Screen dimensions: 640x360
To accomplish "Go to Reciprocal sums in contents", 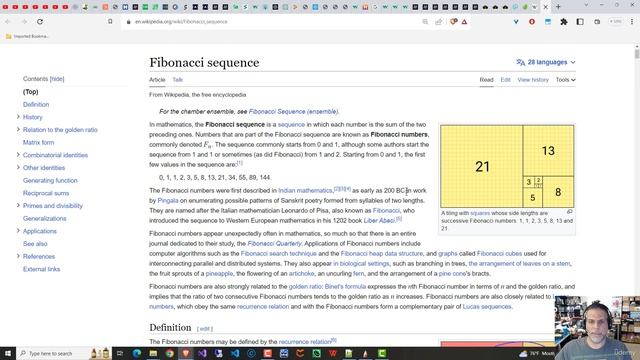I will click(x=46, y=193).
